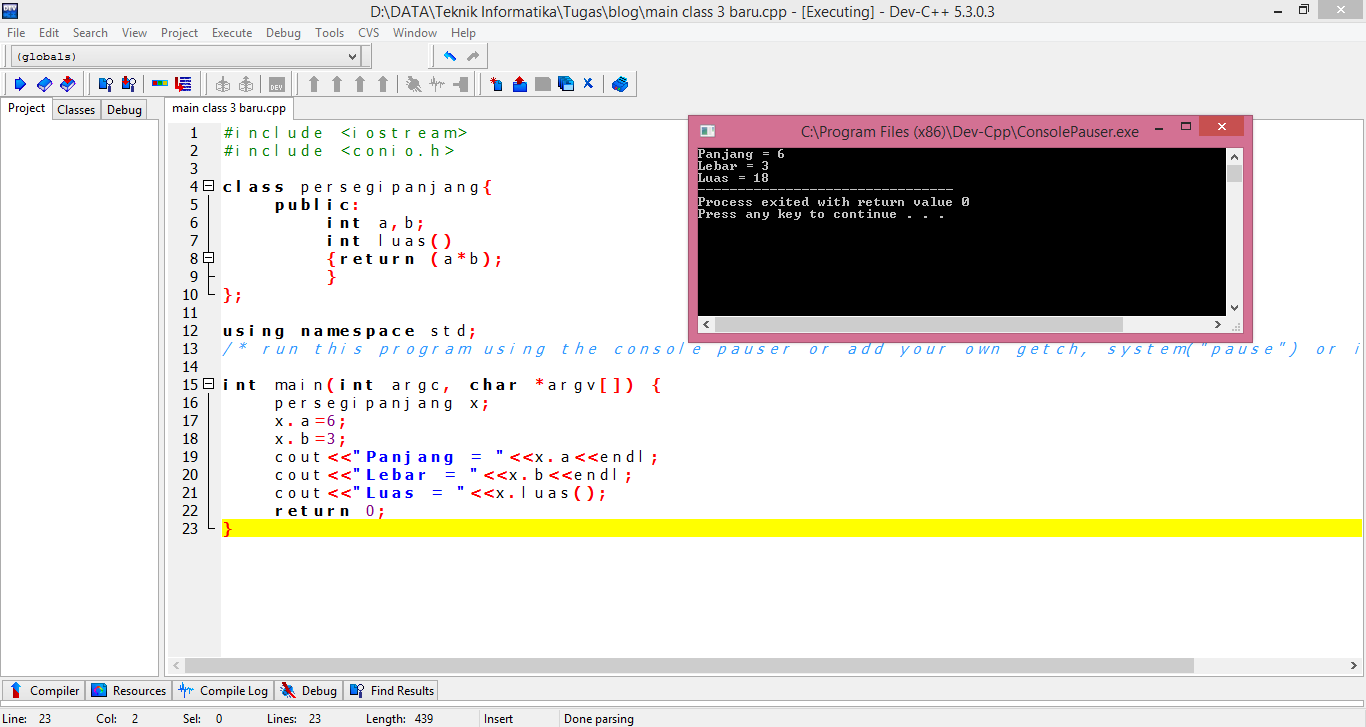Click the editor horizontal scrollbar thumb
Image resolution: width=1366 pixels, height=727 pixels.
pos(689,665)
